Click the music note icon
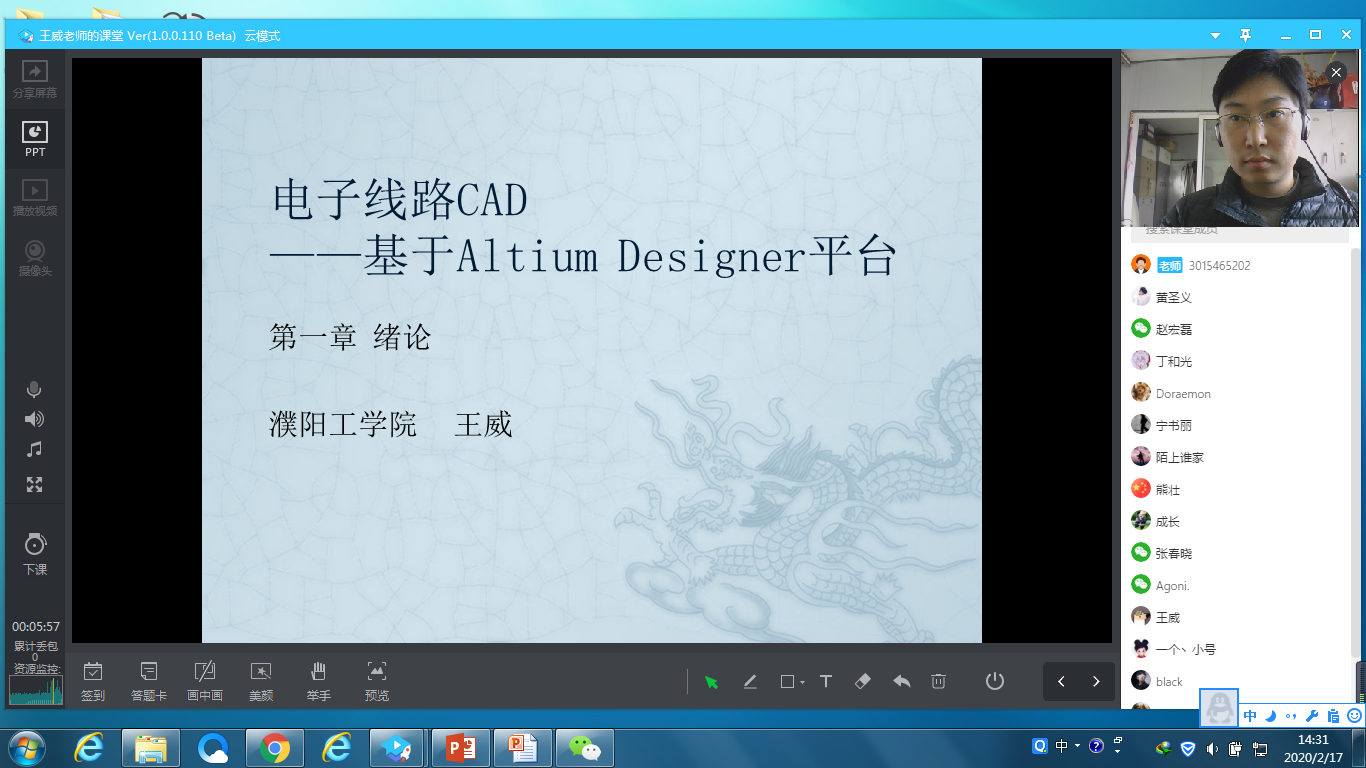The height and width of the screenshot is (768, 1366). click(34, 450)
